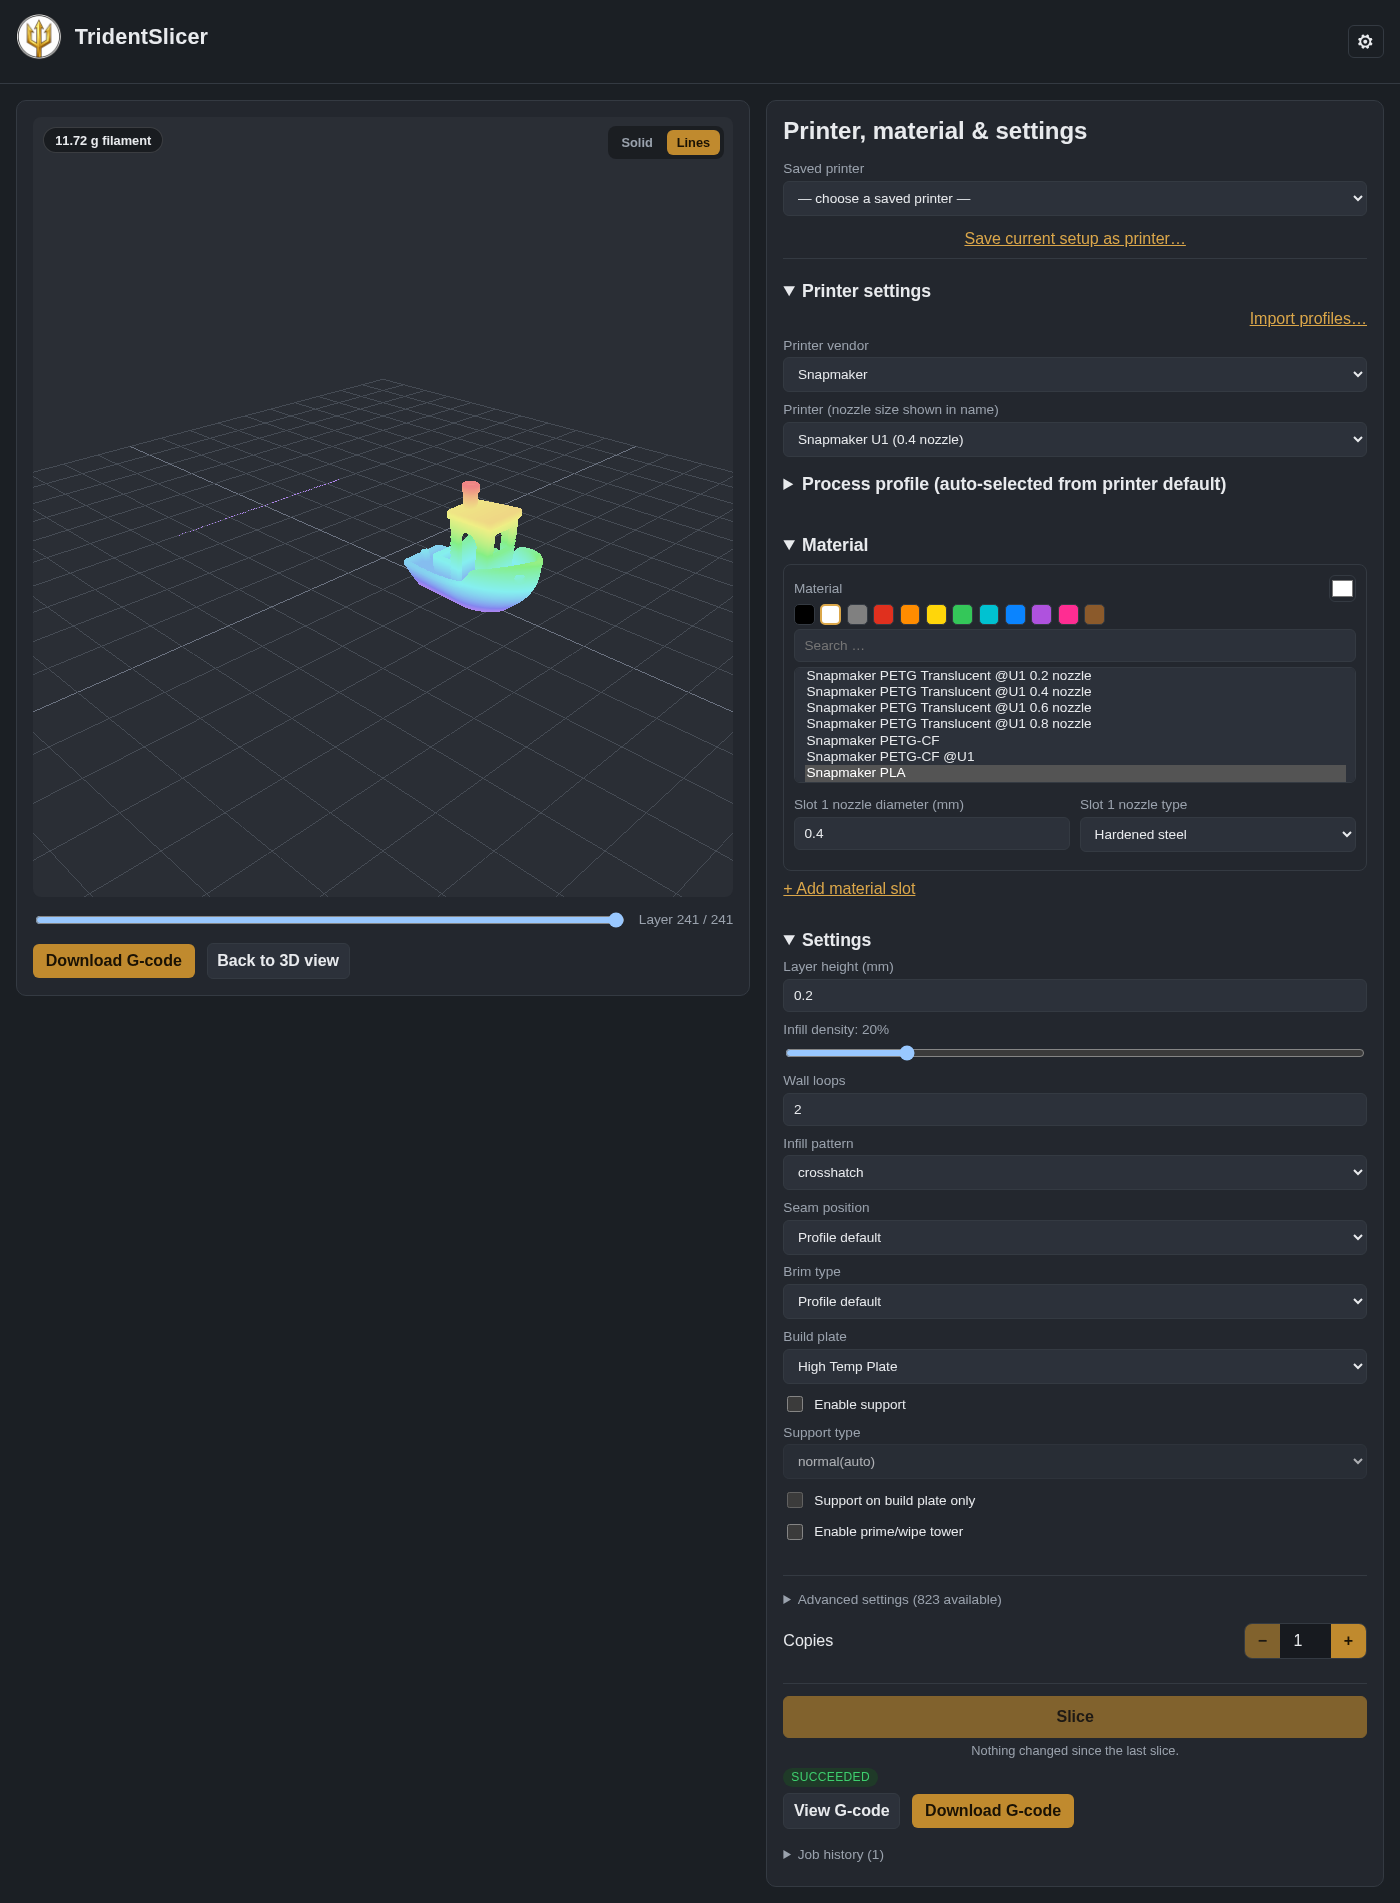Collapse the Settings section
Viewport: 1400px width, 1903px height.
[827, 940]
